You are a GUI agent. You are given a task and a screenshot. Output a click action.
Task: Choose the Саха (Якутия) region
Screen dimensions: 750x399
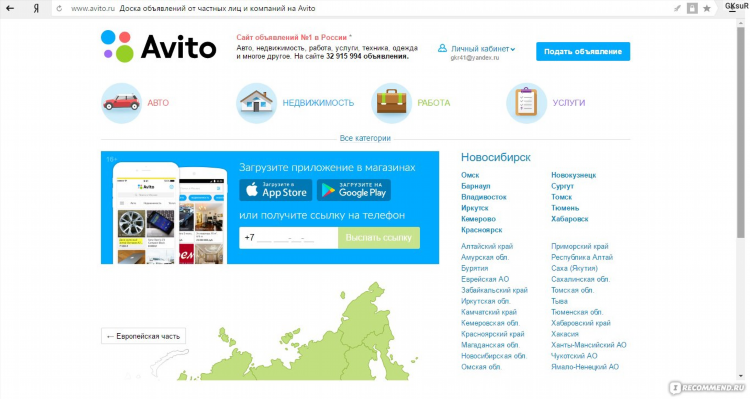574,268
